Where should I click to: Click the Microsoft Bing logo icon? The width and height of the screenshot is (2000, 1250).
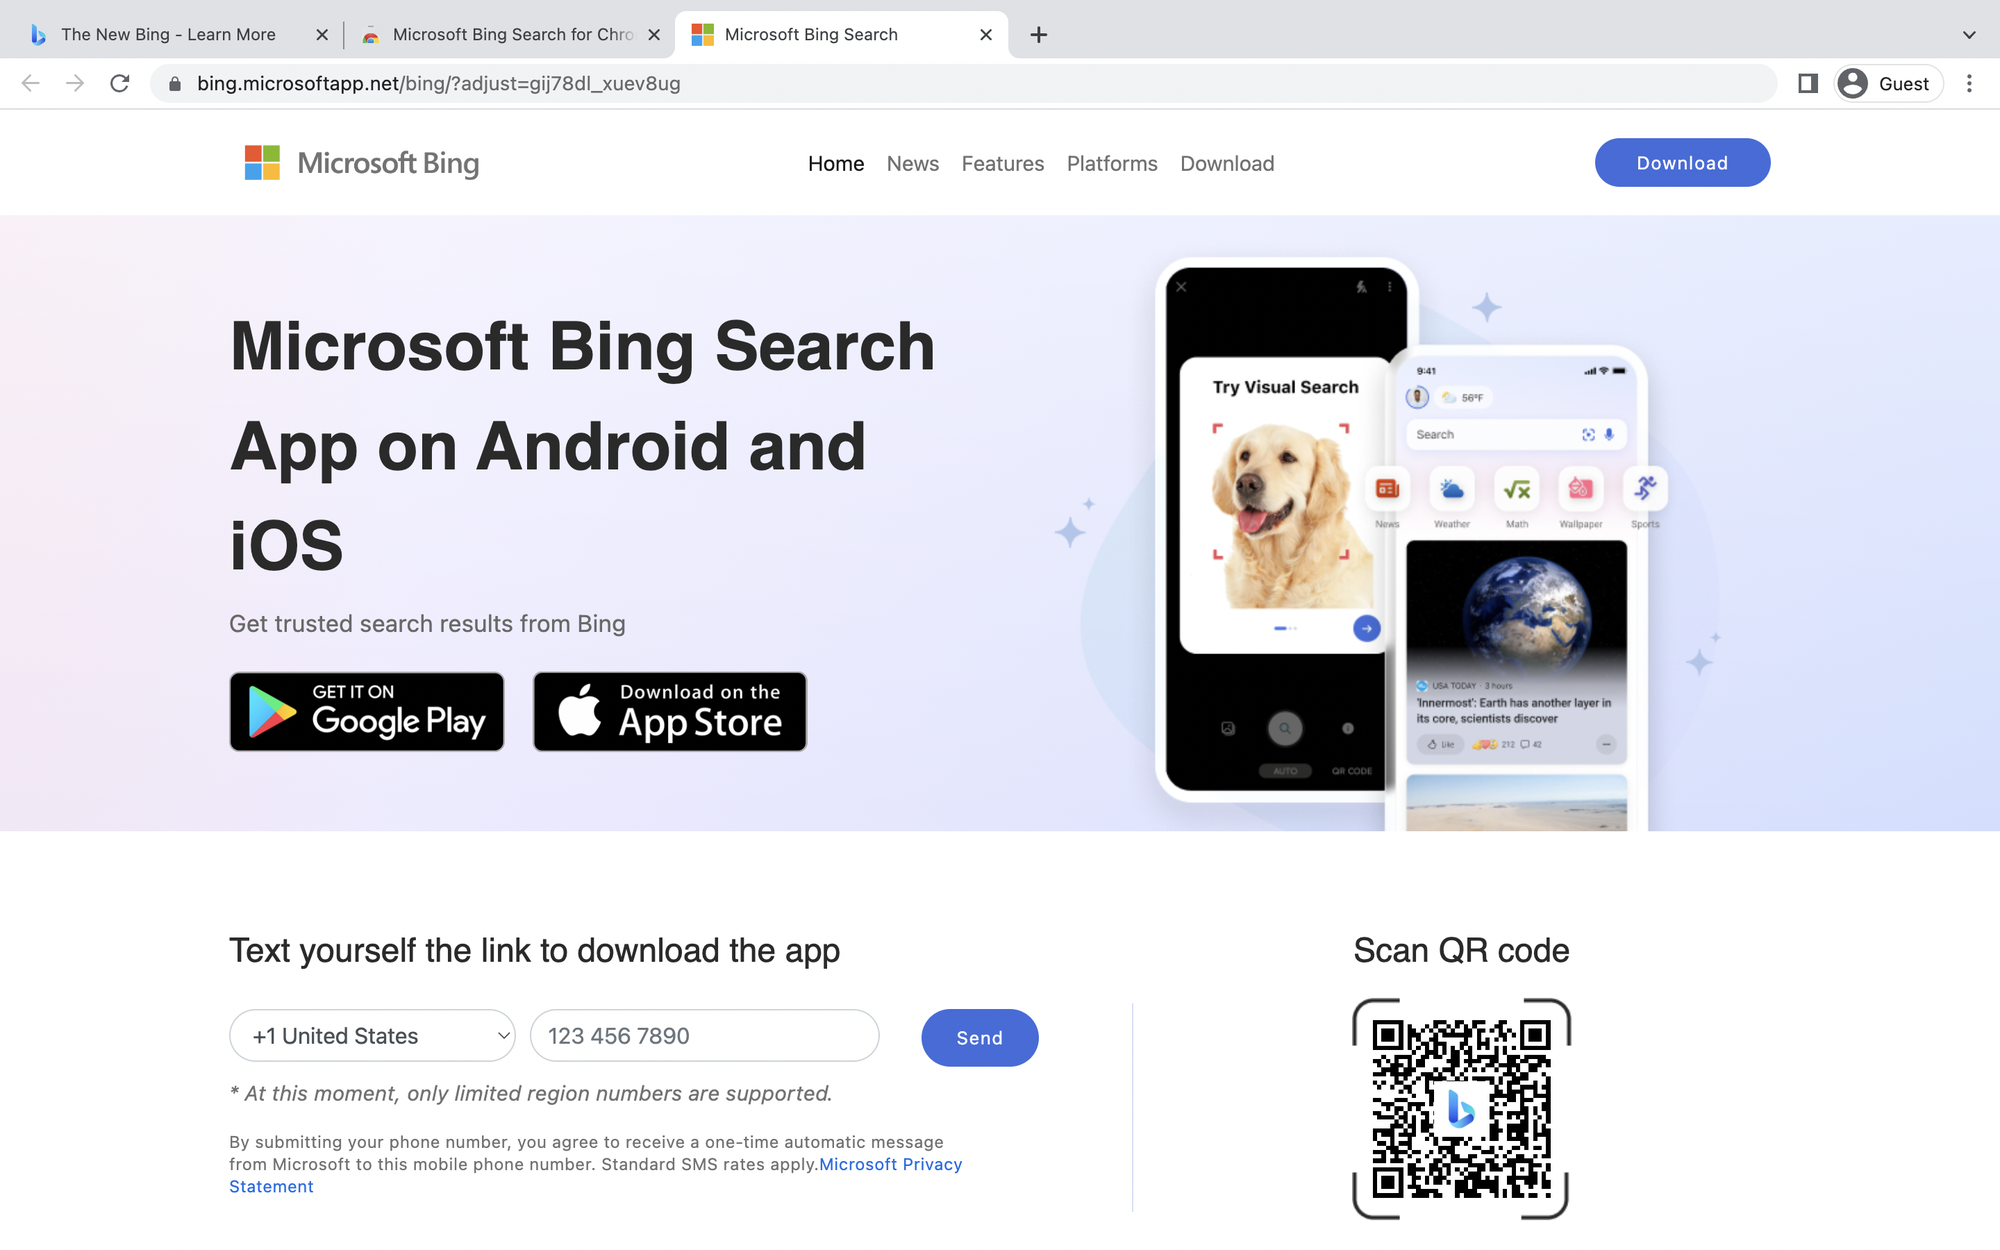[x=261, y=163]
